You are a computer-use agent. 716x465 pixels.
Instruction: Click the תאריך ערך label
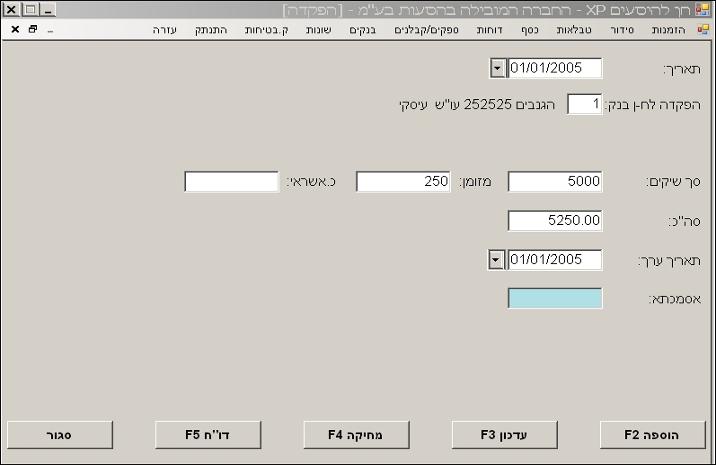pyautogui.click(x=669, y=261)
